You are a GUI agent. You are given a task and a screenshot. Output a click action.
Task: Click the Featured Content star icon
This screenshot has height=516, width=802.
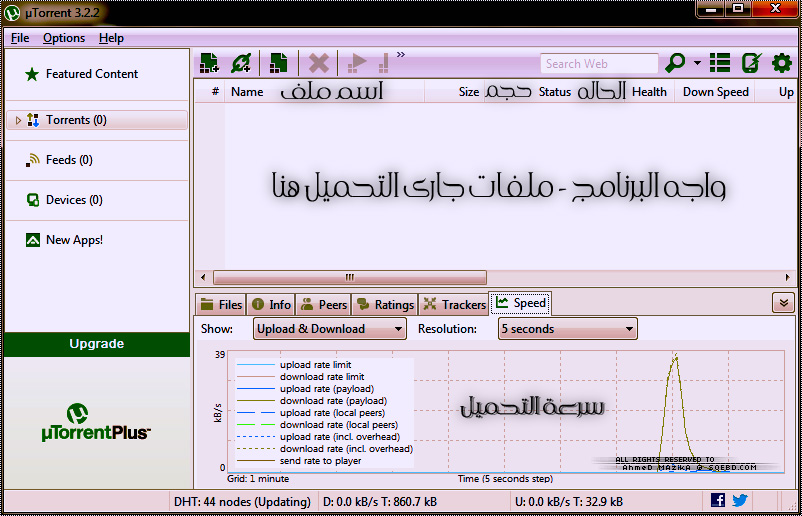tap(32, 74)
